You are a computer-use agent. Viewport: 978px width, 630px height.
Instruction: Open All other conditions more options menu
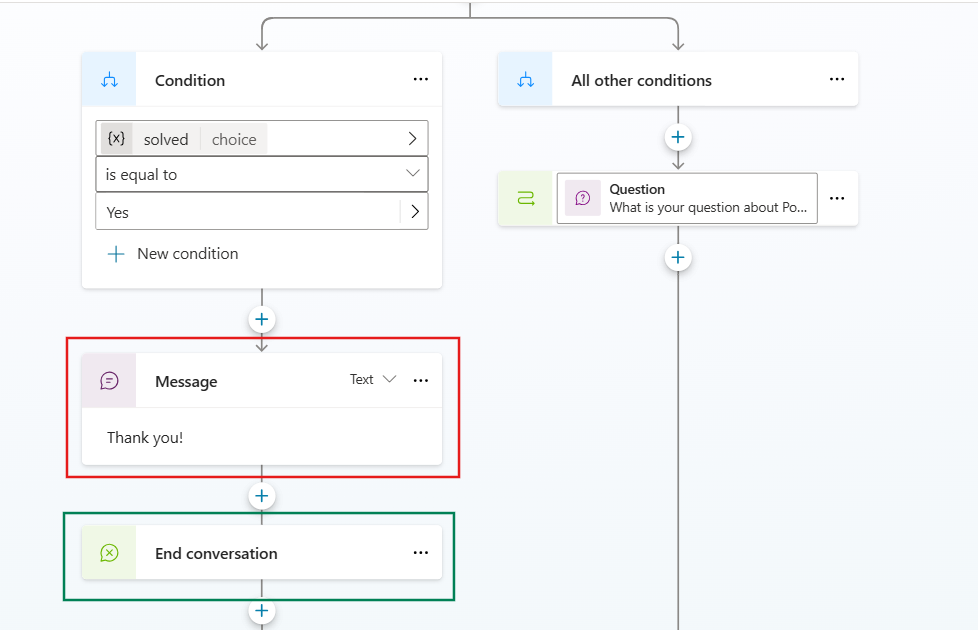(x=837, y=80)
